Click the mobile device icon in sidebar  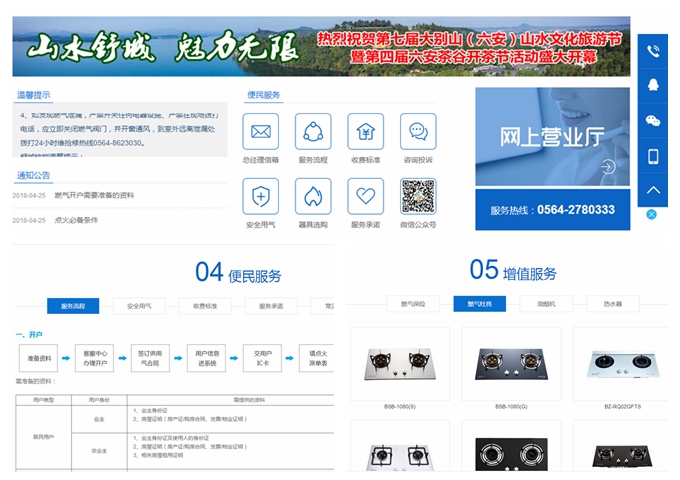click(653, 156)
